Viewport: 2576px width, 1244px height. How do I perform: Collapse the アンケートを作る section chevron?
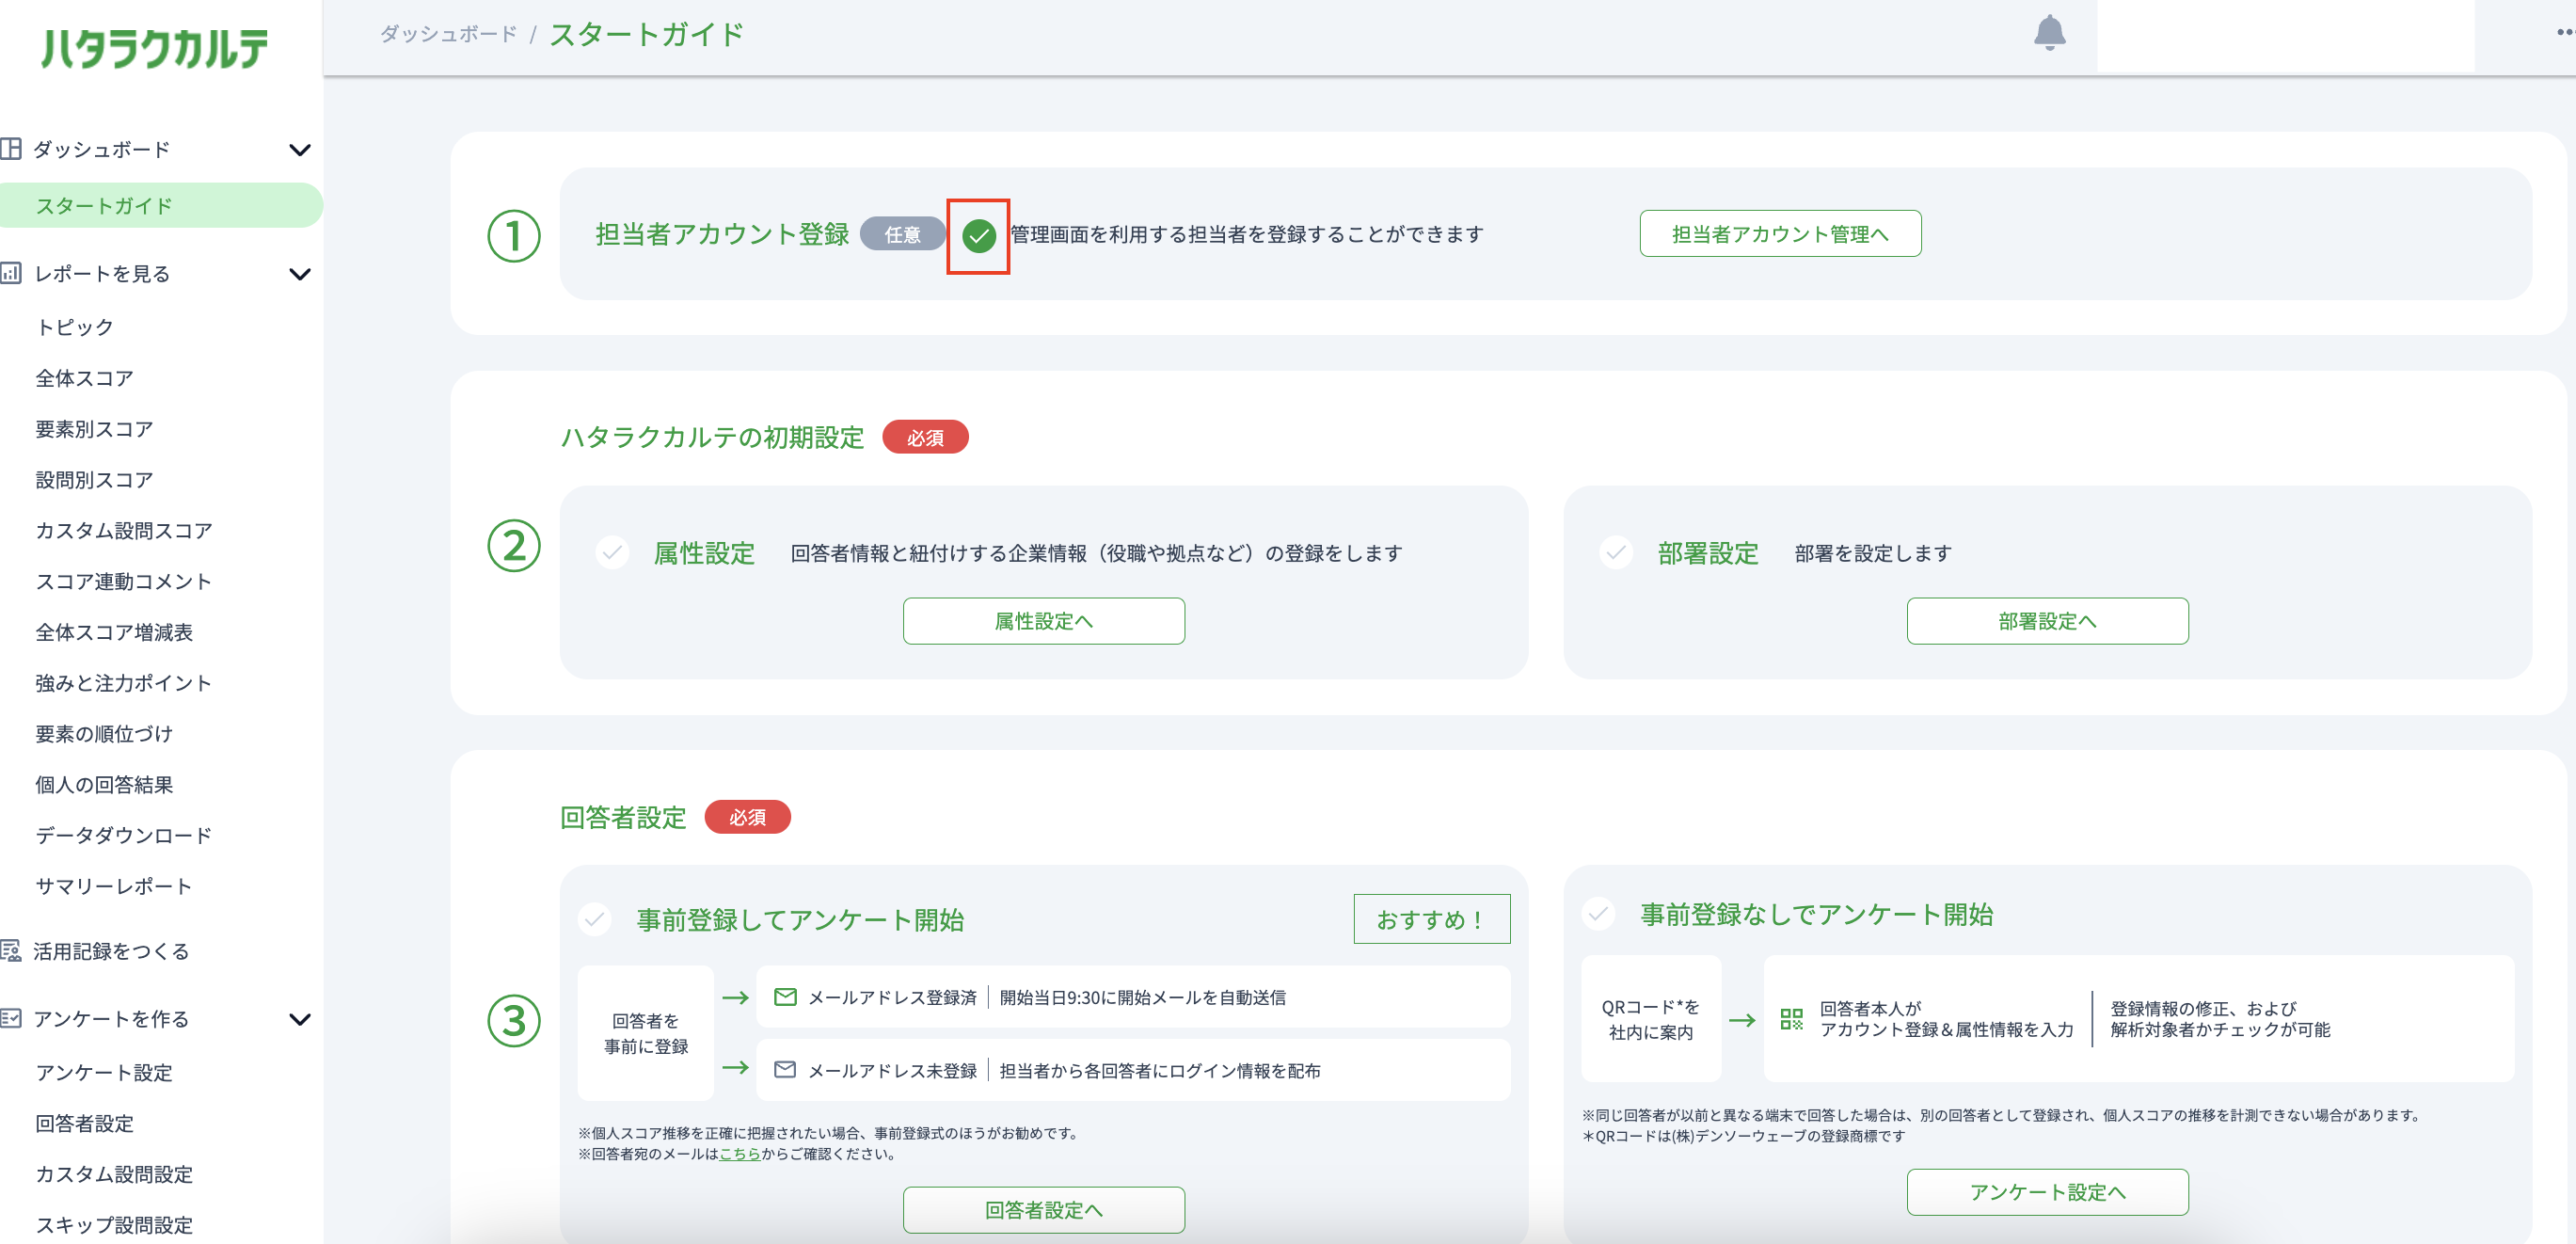click(x=299, y=1019)
